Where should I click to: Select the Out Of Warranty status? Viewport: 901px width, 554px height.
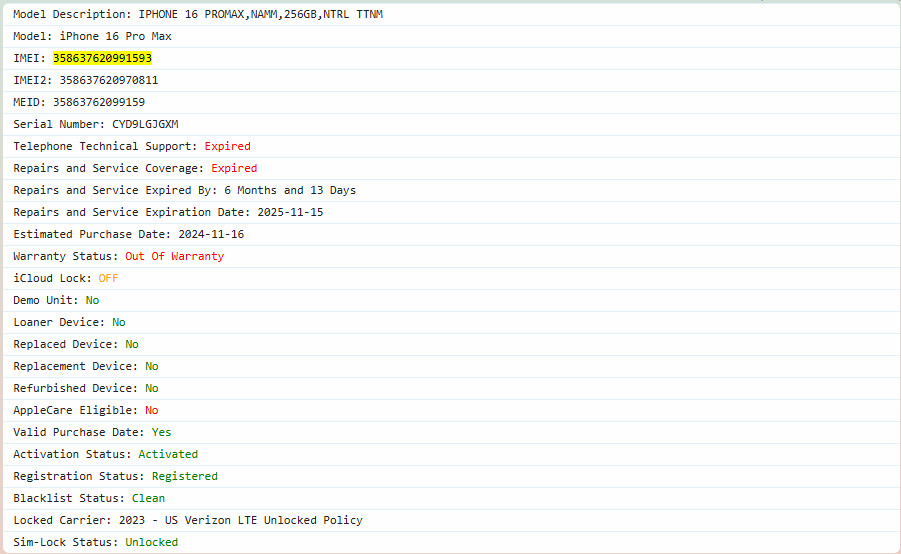coord(175,256)
